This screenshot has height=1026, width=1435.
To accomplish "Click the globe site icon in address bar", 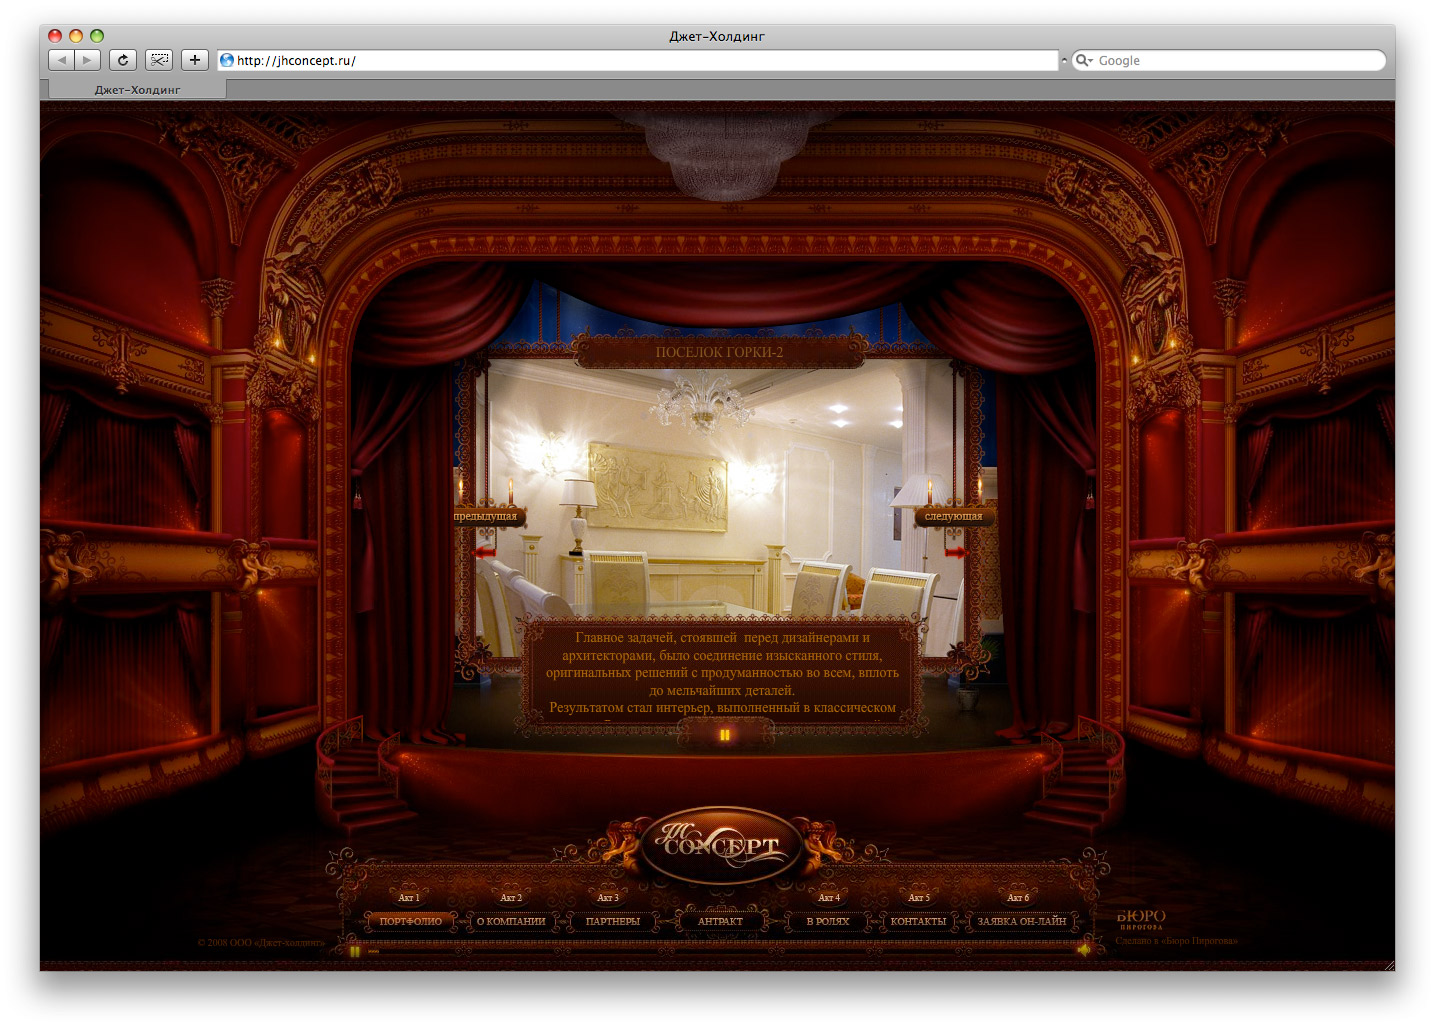I will coord(227,60).
